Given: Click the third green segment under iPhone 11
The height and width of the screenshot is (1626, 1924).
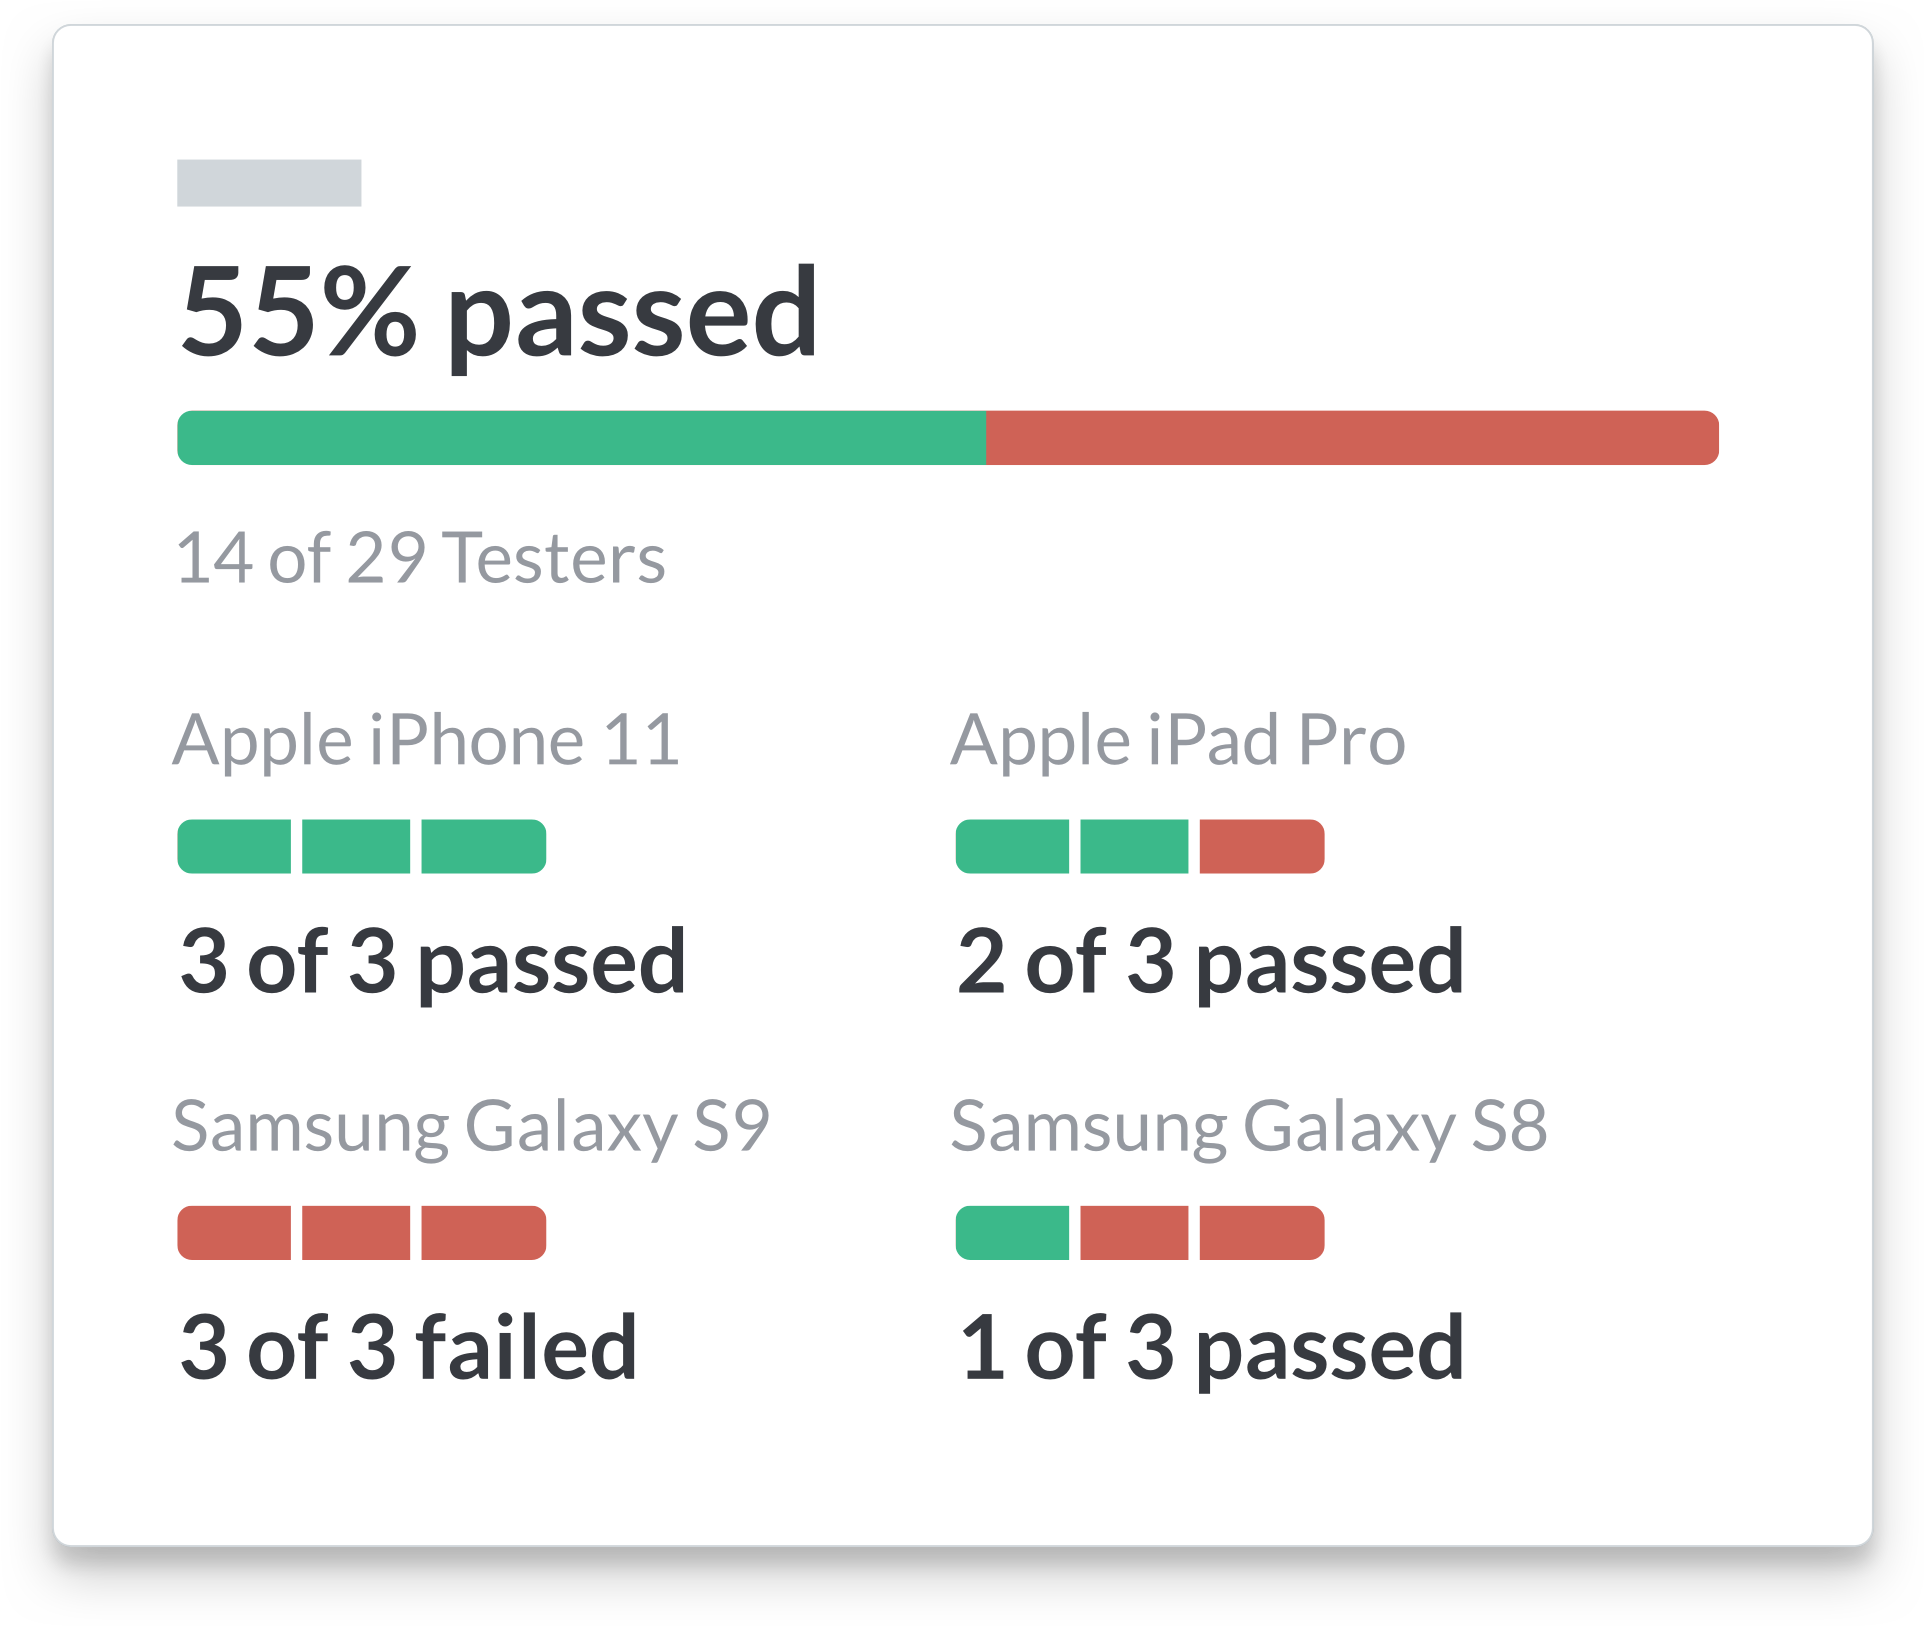Looking at the screenshot, I should pos(483,847).
